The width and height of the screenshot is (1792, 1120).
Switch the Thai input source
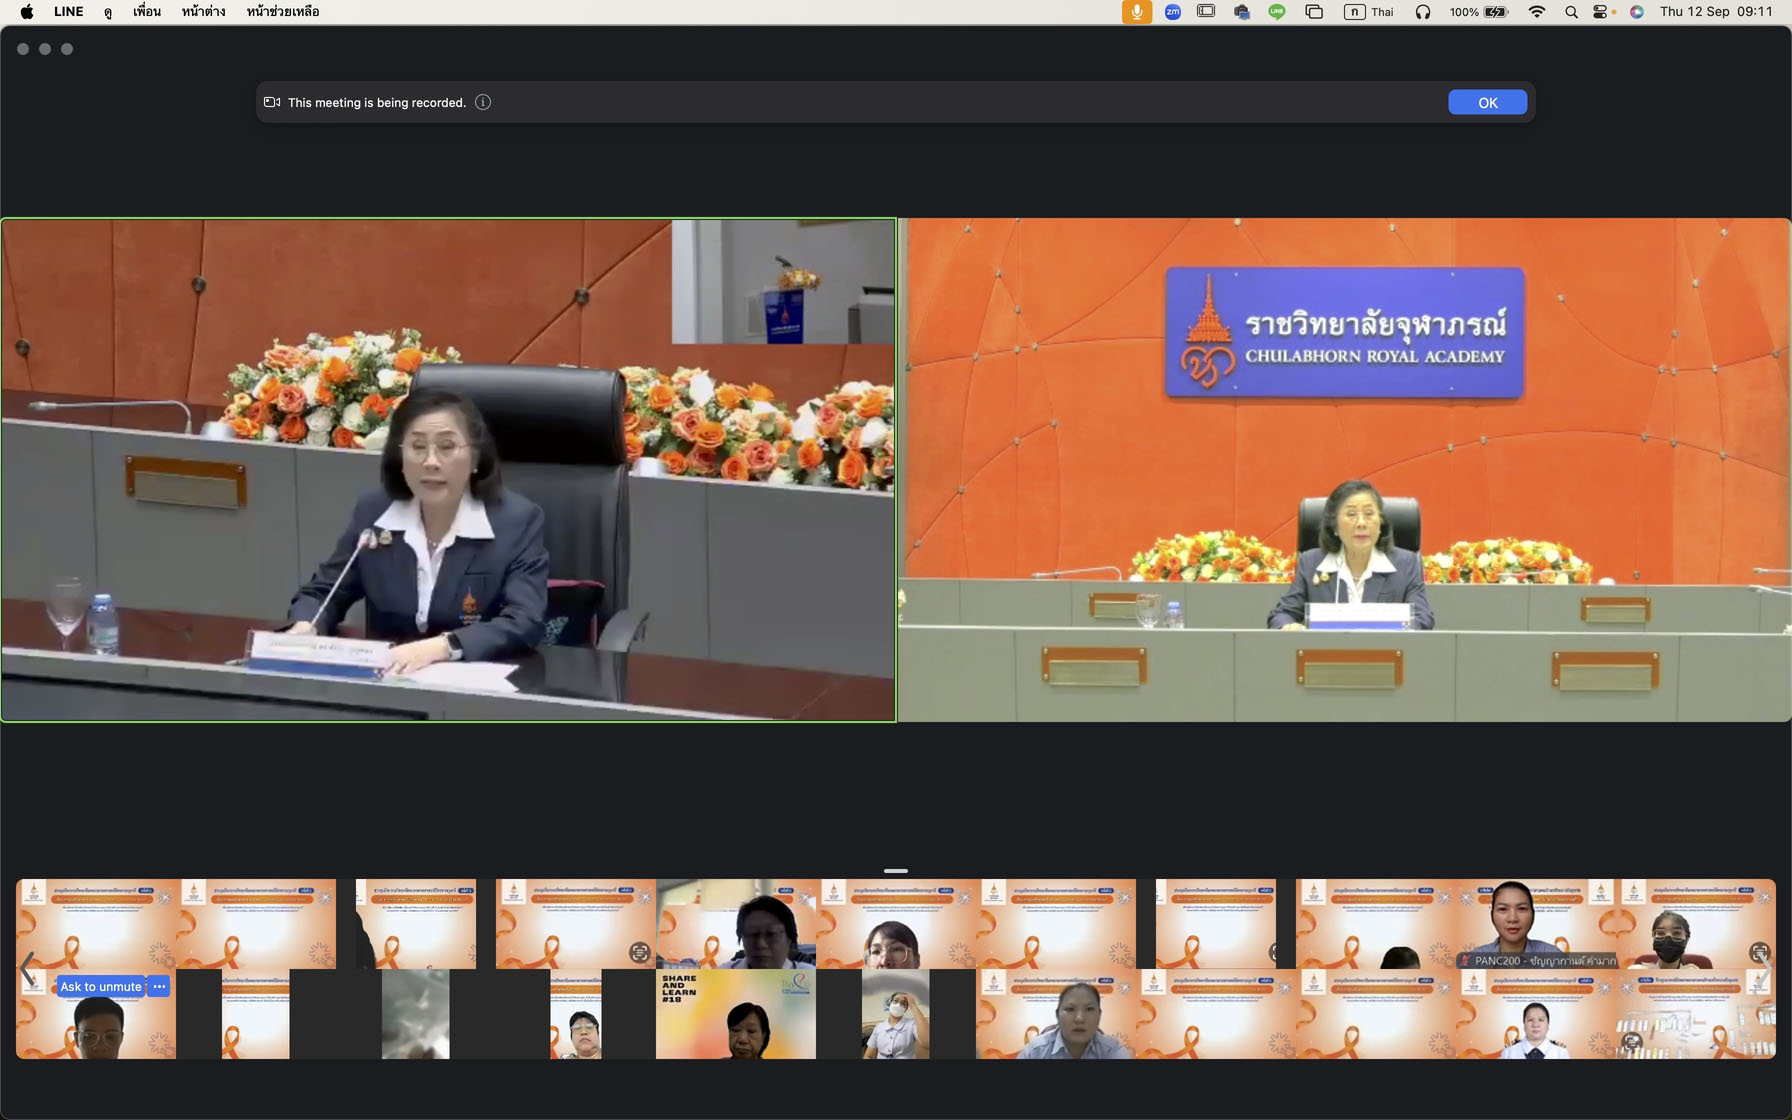point(1369,12)
